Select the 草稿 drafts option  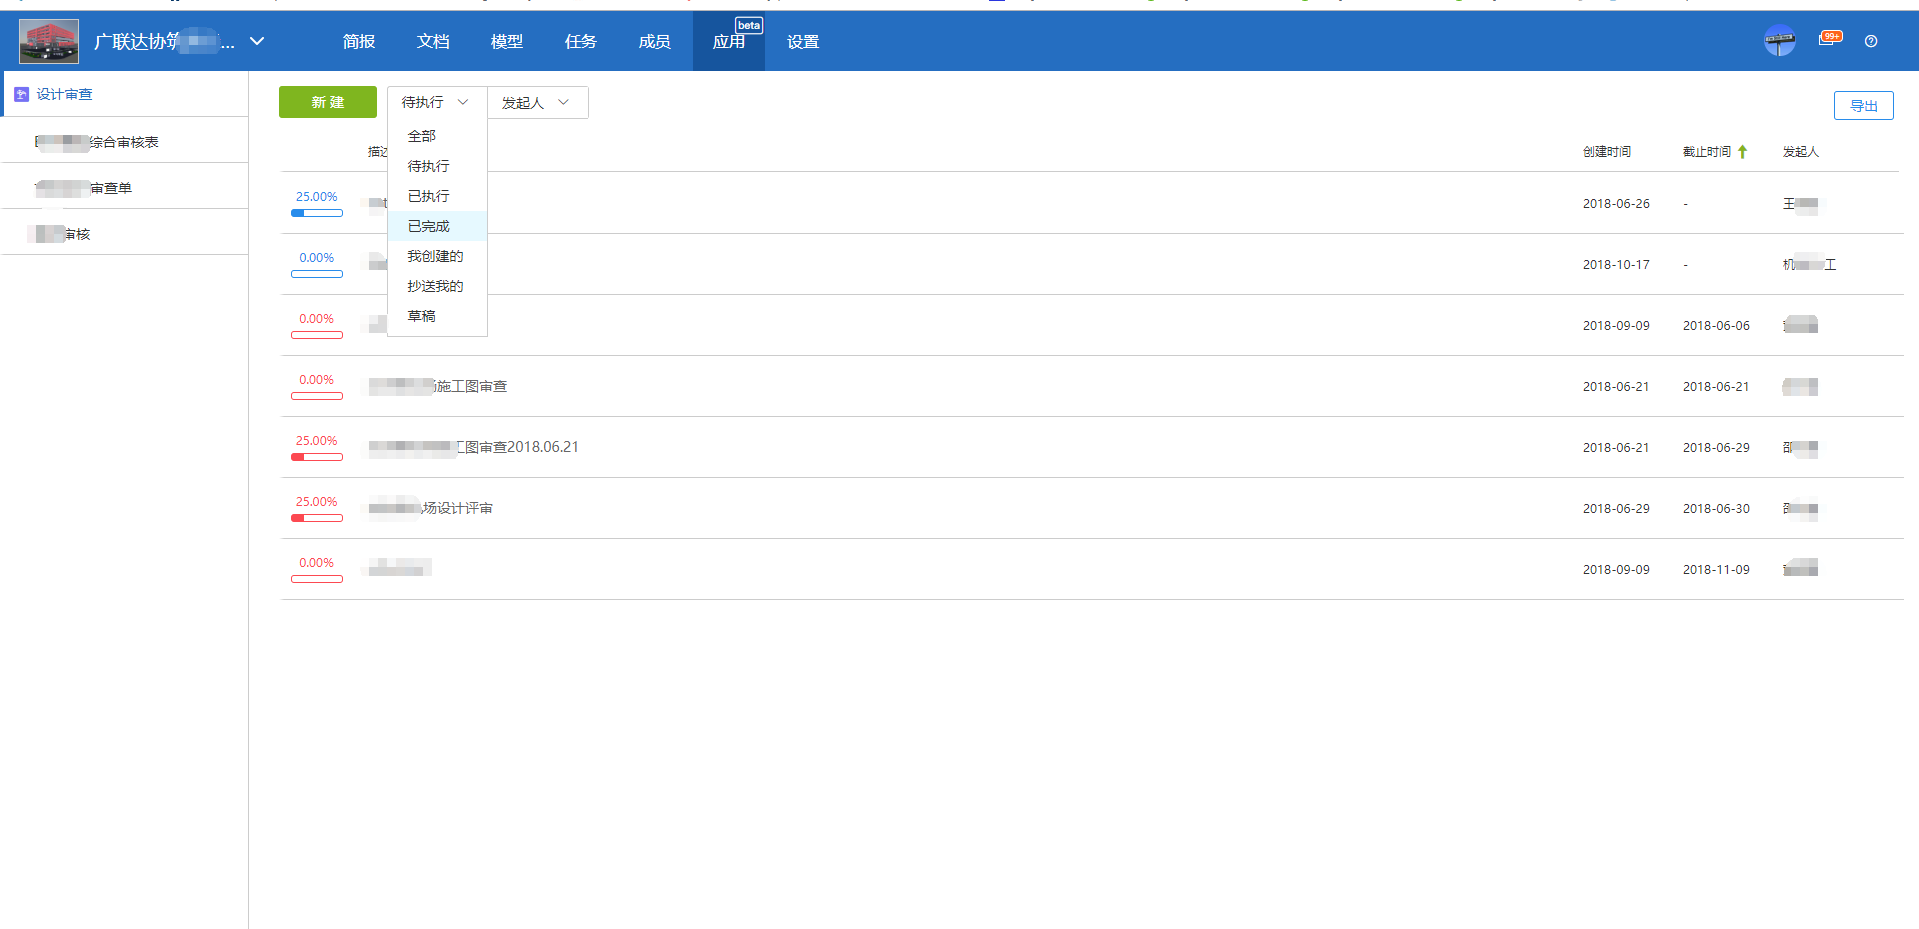tap(422, 316)
